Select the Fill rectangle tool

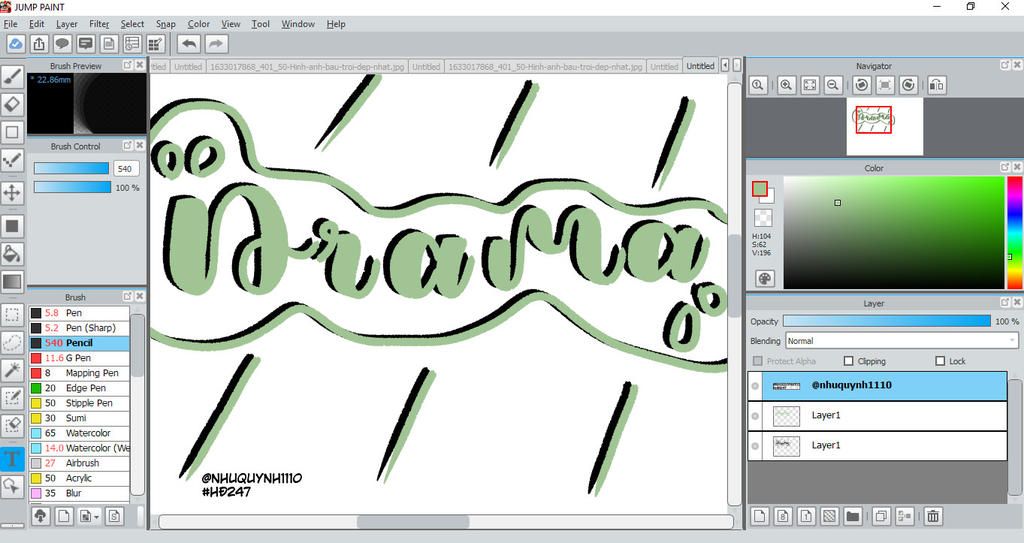[x=12, y=226]
